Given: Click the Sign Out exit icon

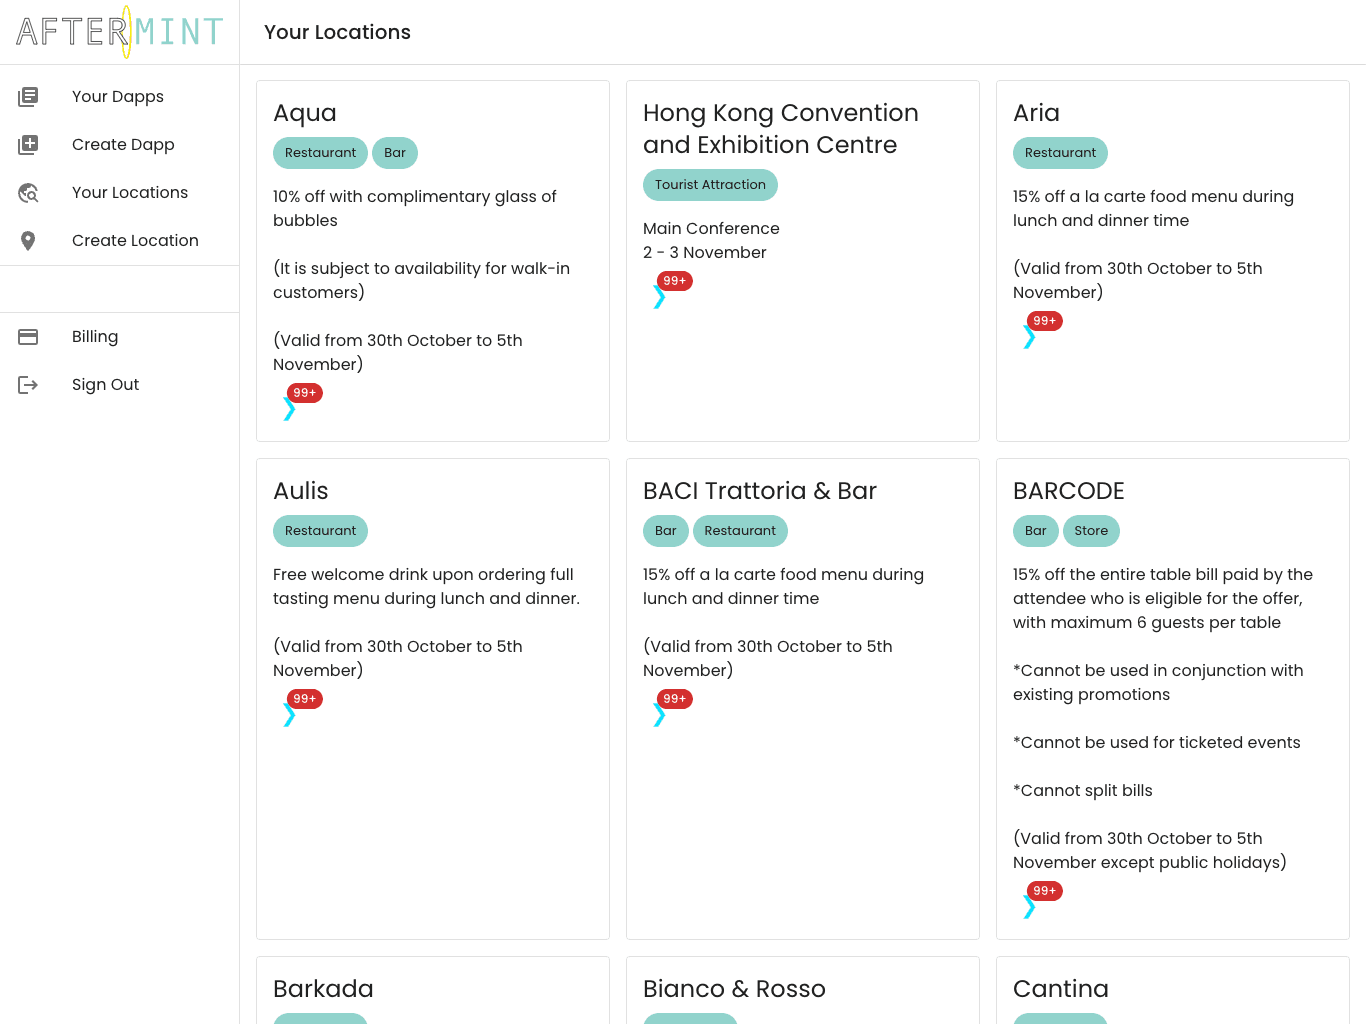Looking at the screenshot, I should coord(28,385).
